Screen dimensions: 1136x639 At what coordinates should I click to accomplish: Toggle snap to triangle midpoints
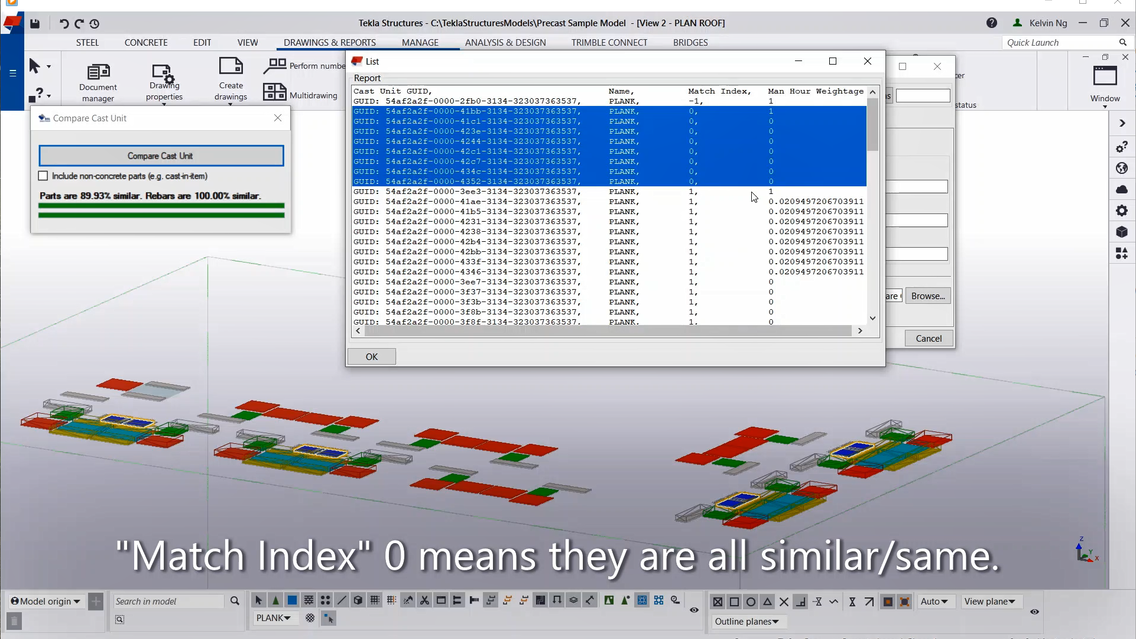(767, 601)
